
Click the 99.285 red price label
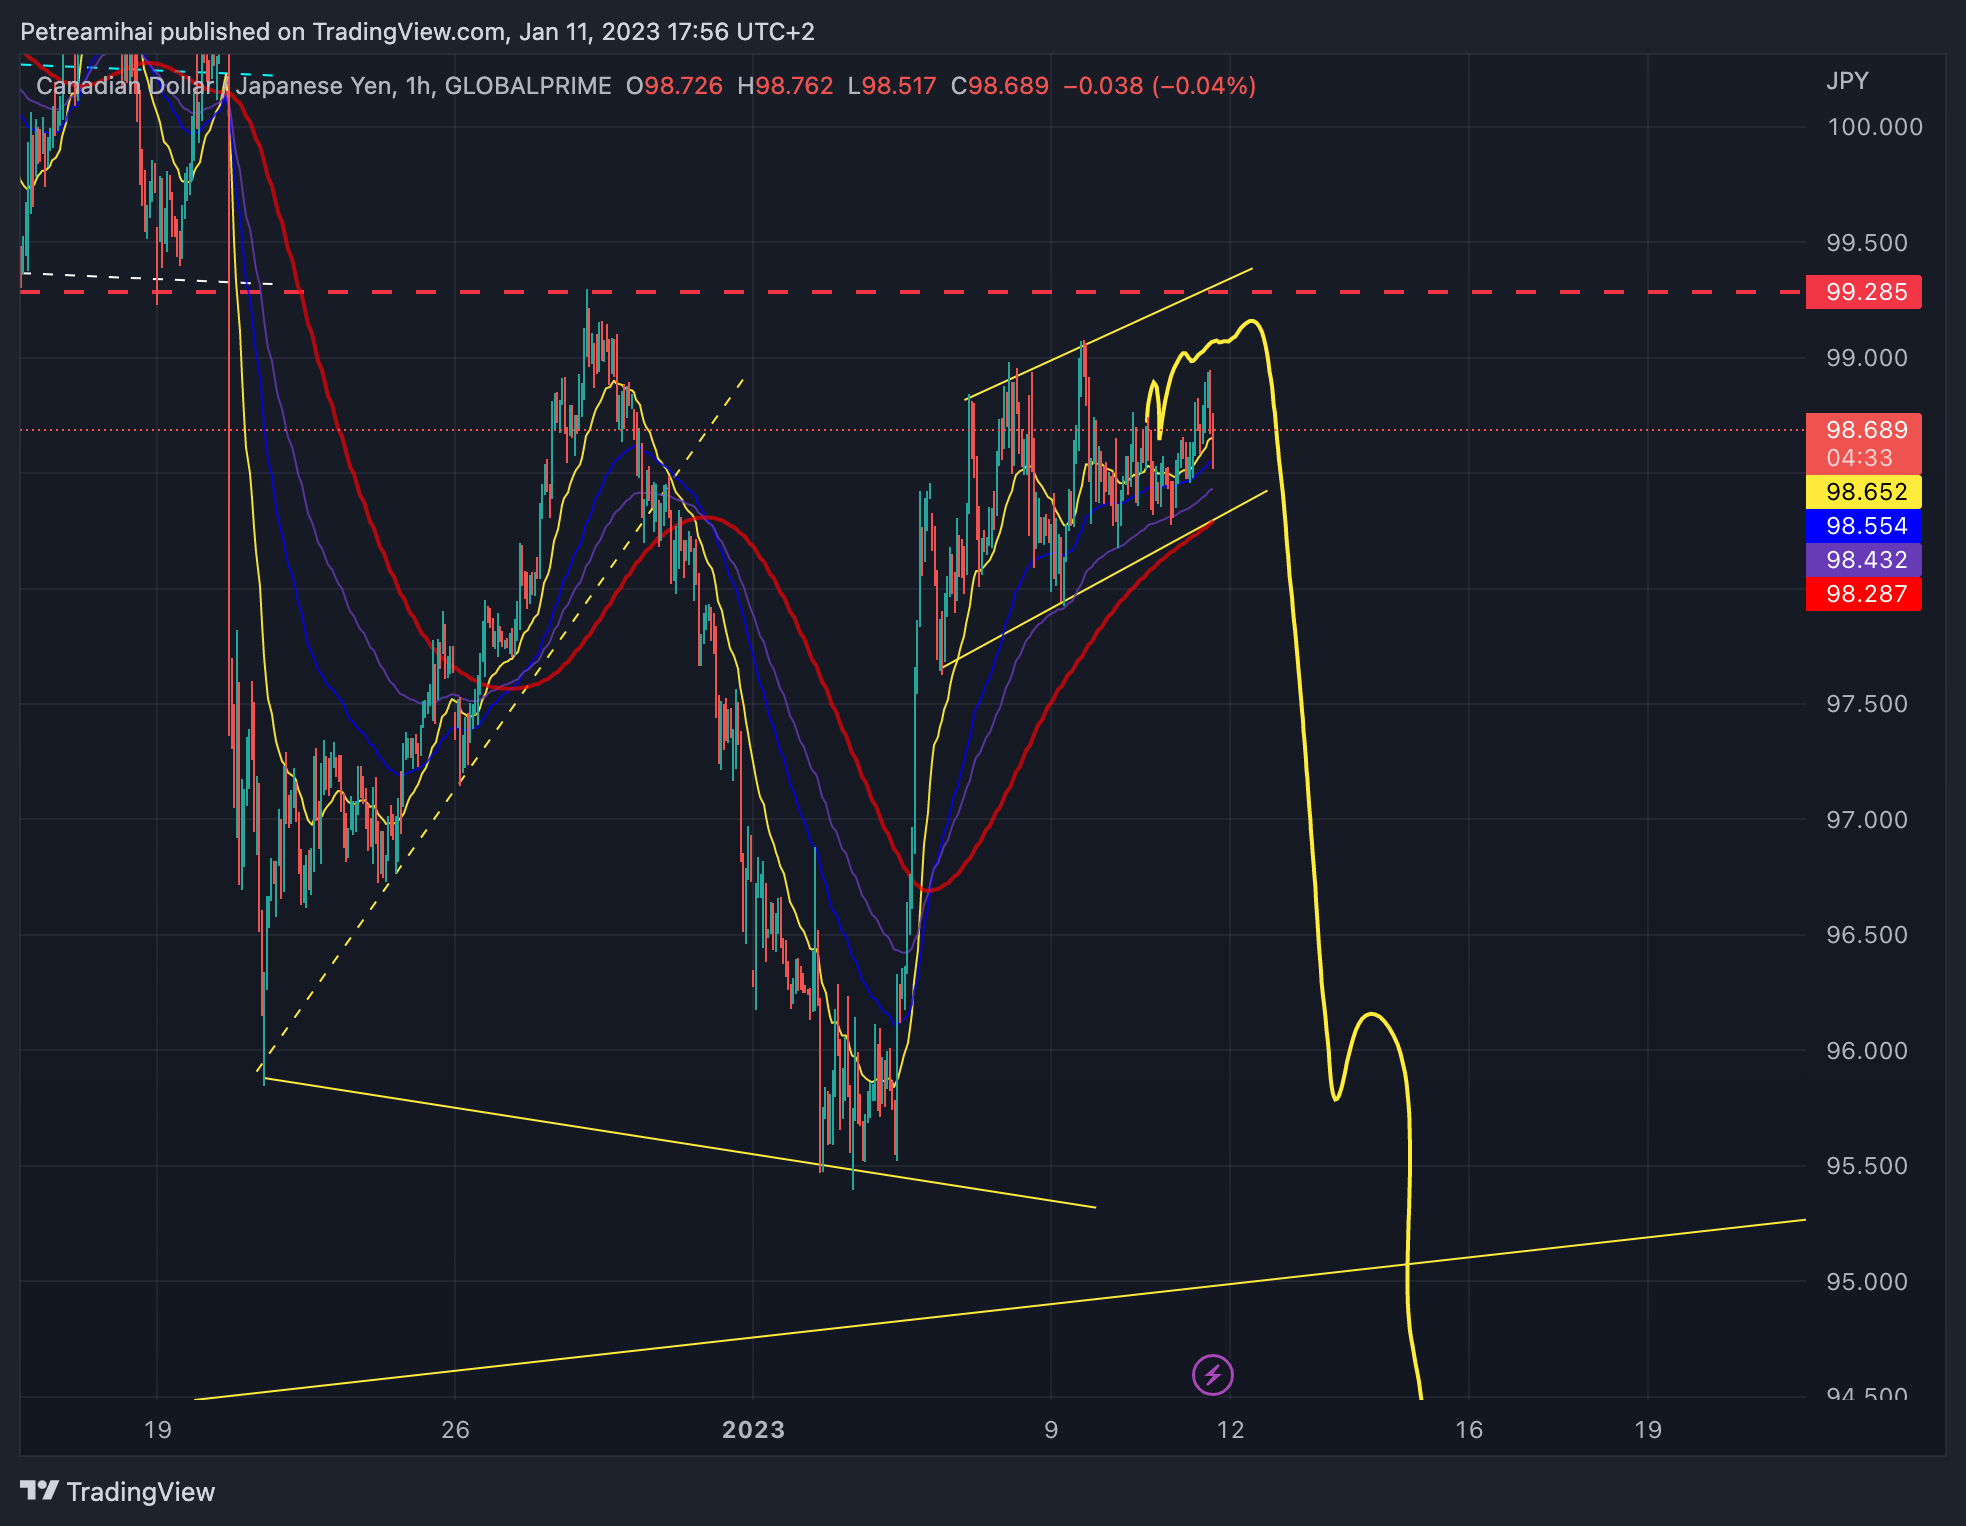(x=1863, y=292)
